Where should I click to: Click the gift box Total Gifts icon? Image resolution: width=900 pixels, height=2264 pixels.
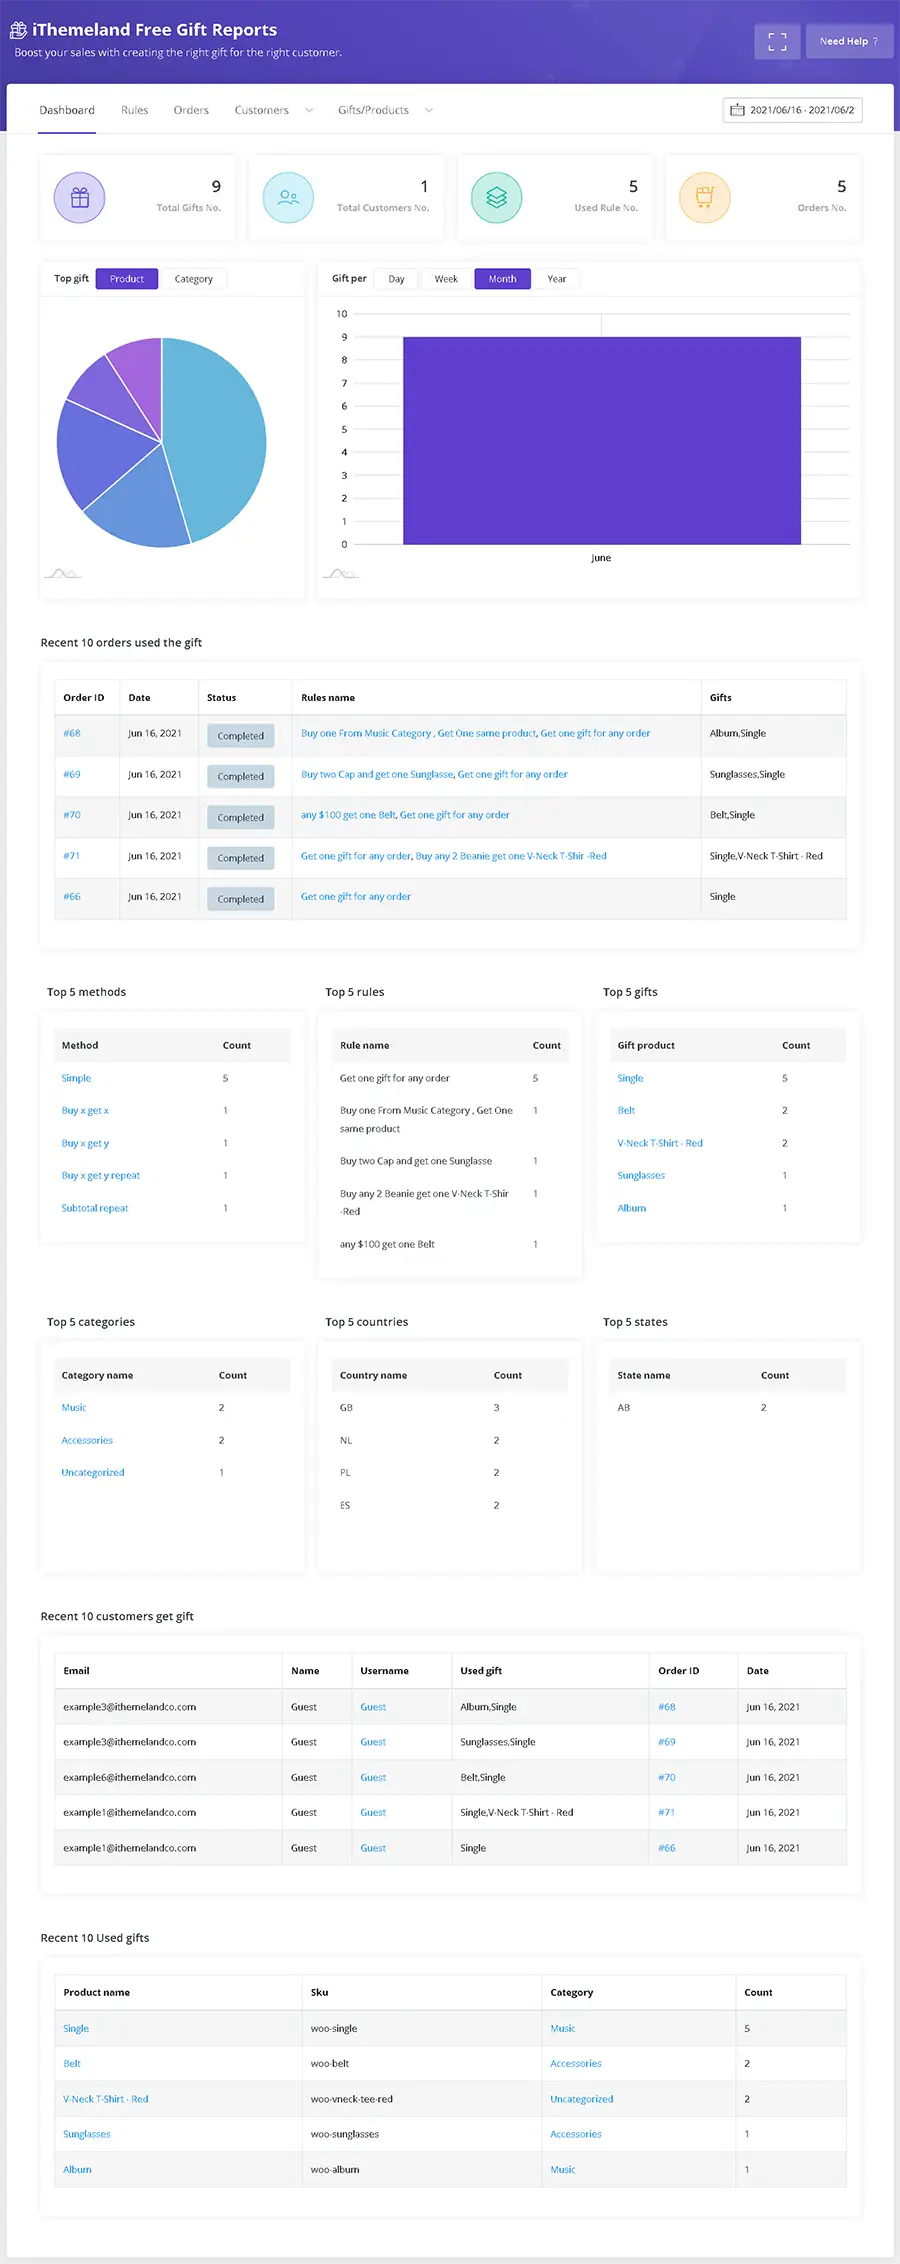click(80, 198)
